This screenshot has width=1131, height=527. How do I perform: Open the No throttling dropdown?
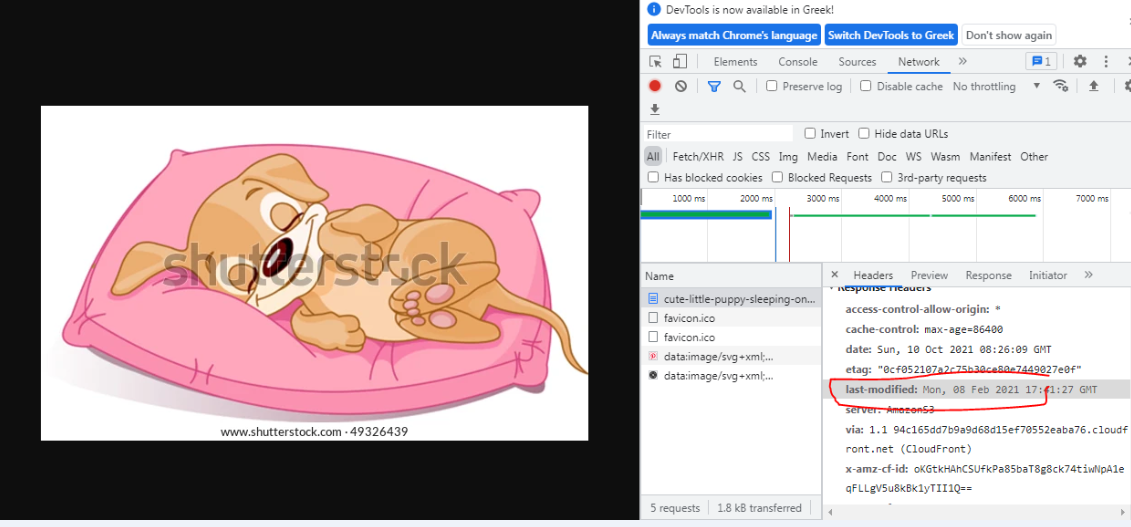tap(996, 86)
